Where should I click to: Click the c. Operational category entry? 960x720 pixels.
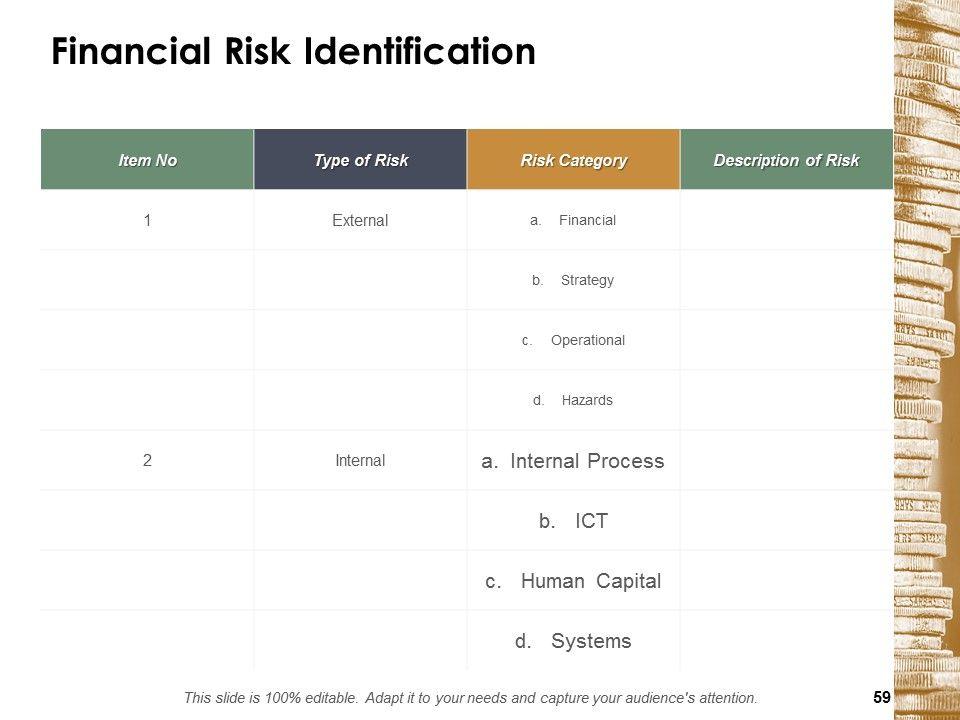[x=573, y=340]
